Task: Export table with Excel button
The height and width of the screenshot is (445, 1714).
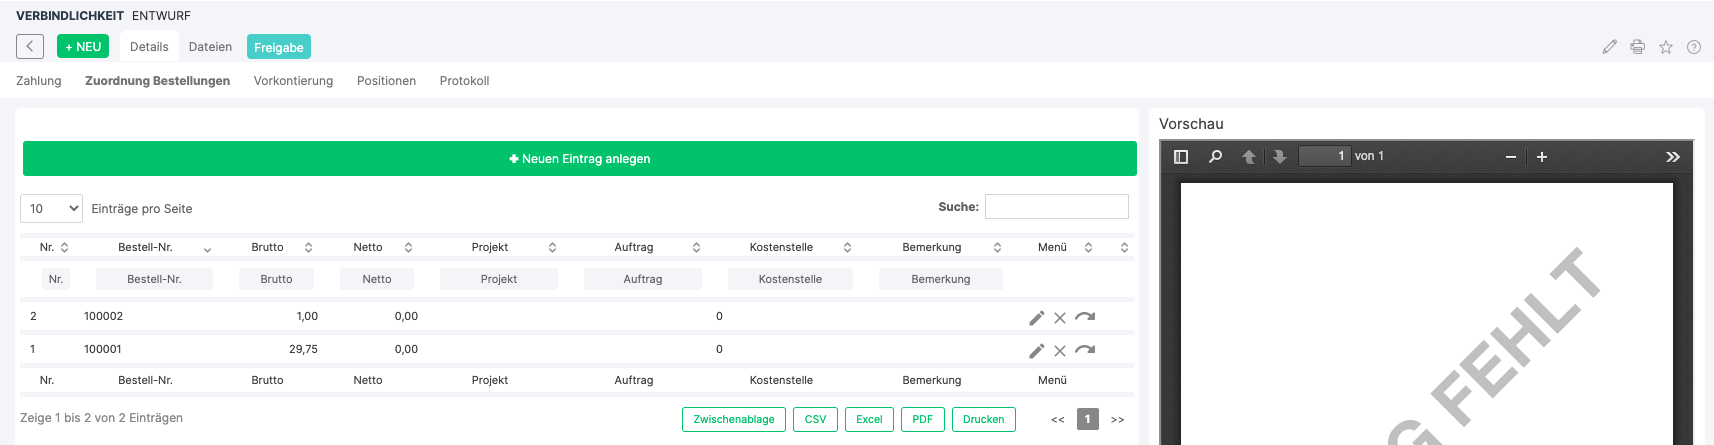Action: tap(868, 420)
